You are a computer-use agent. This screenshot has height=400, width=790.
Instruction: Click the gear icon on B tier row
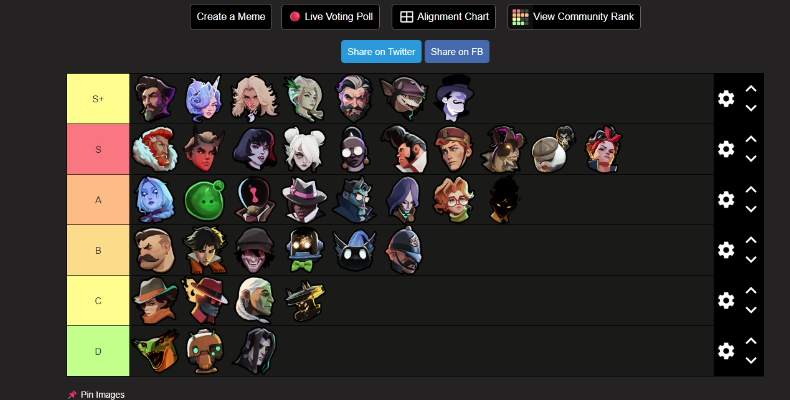coord(726,250)
